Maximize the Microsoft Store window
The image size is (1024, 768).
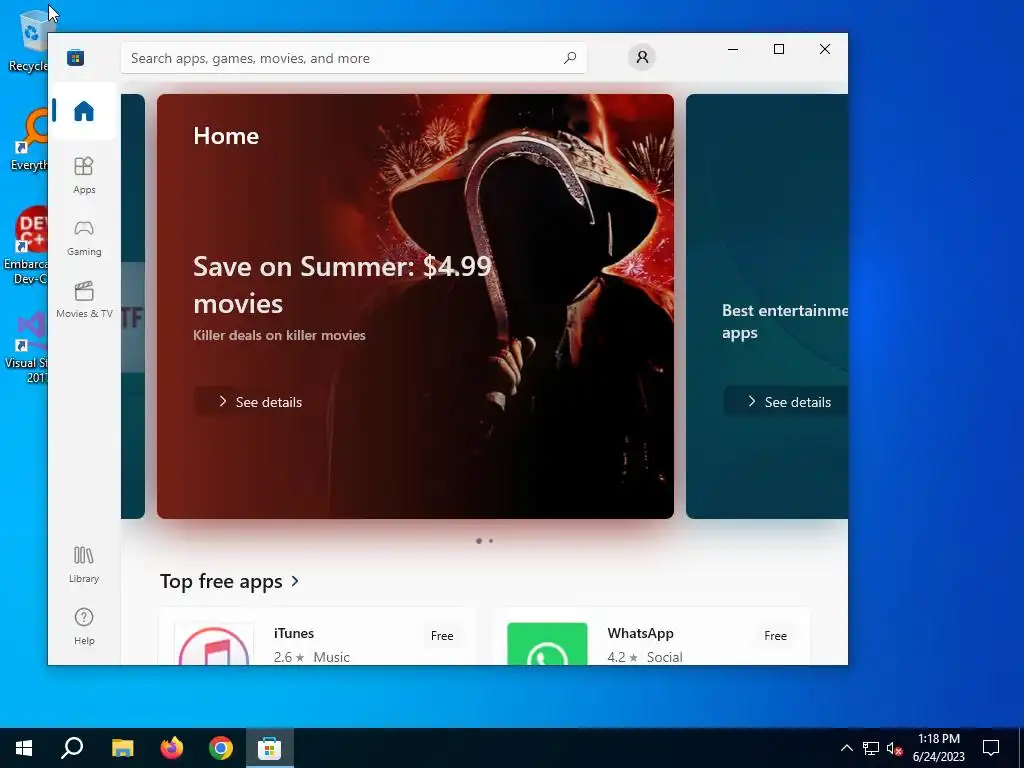click(x=779, y=49)
